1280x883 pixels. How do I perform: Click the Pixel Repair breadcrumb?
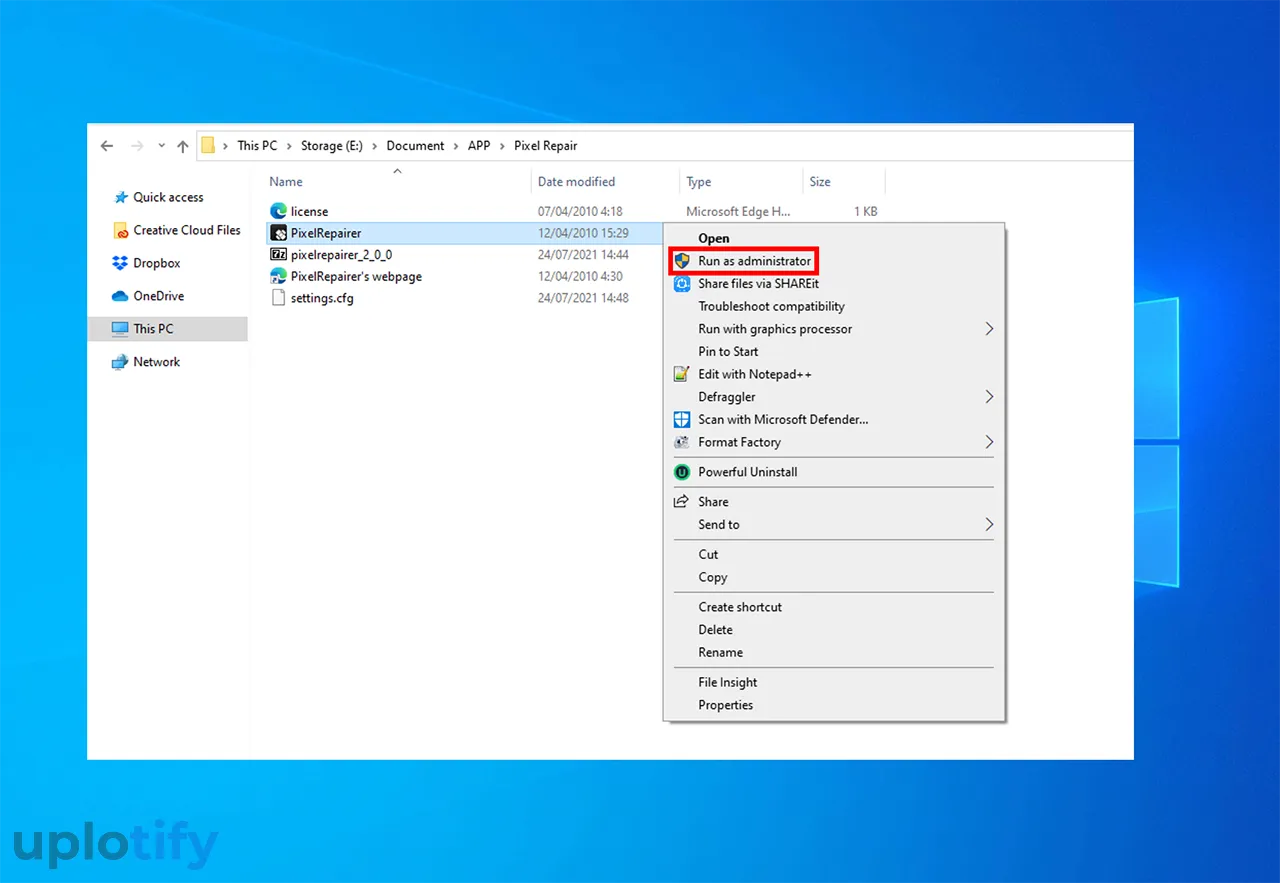pos(546,145)
